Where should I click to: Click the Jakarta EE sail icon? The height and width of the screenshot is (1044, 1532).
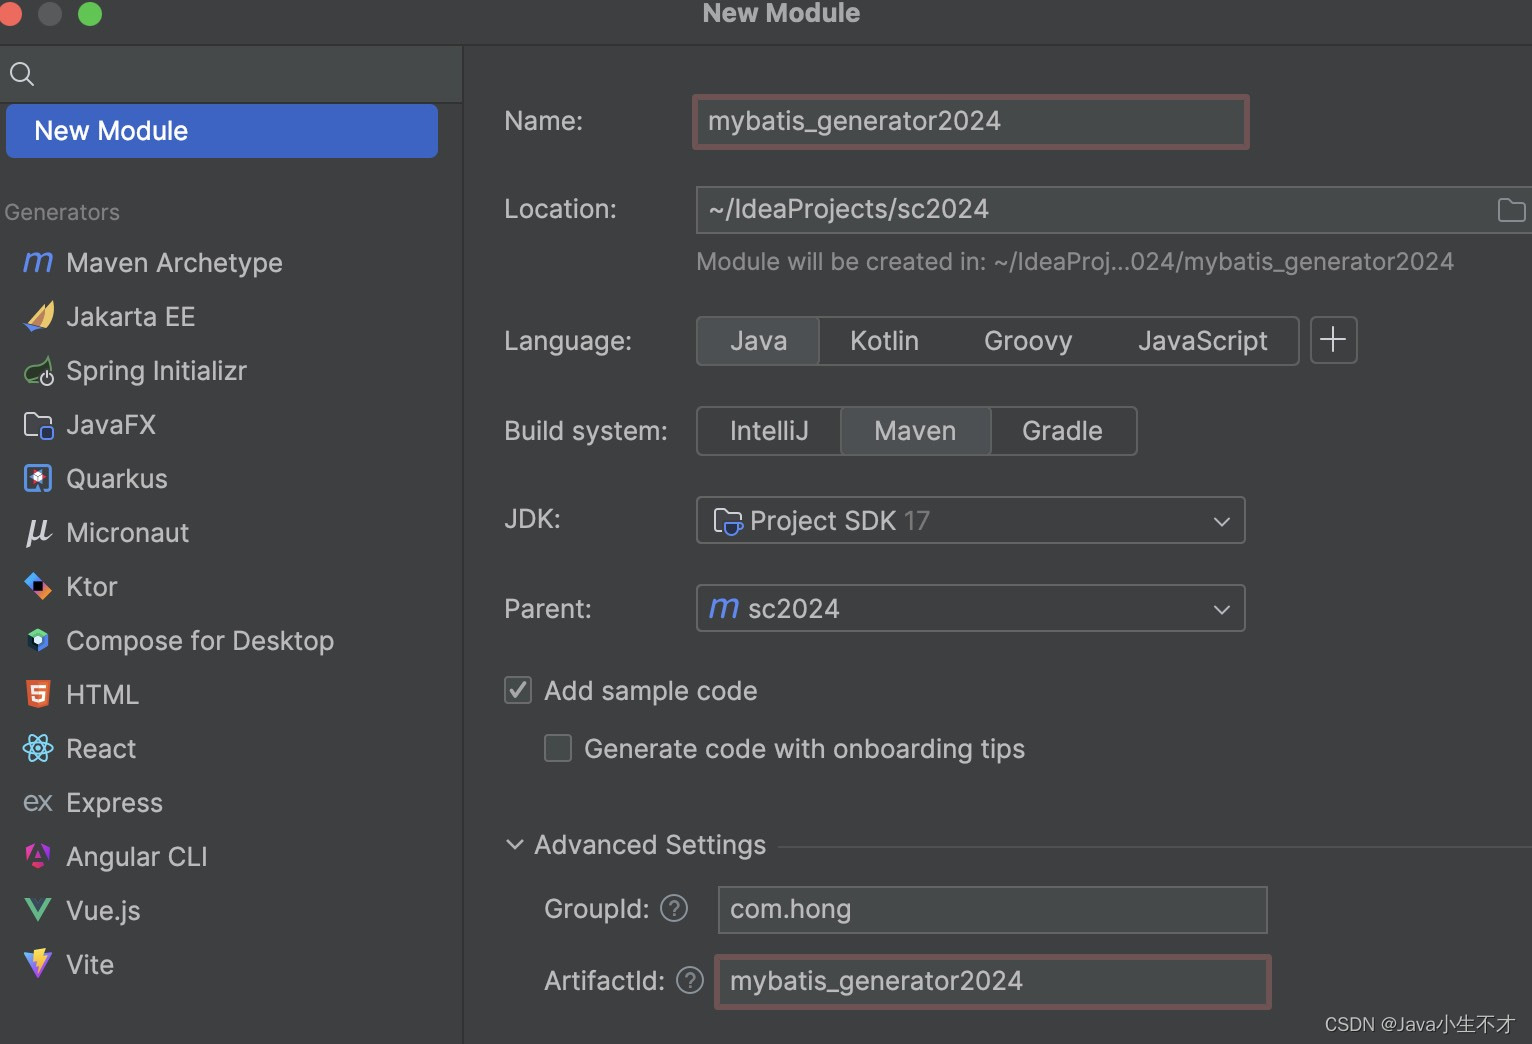(38, 317)
